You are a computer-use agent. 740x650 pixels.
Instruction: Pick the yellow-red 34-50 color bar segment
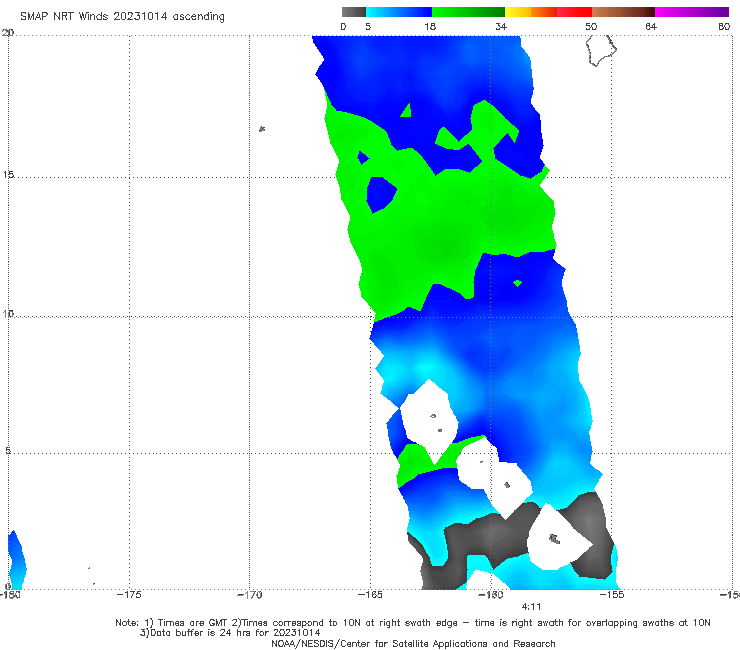pos(548,12)
